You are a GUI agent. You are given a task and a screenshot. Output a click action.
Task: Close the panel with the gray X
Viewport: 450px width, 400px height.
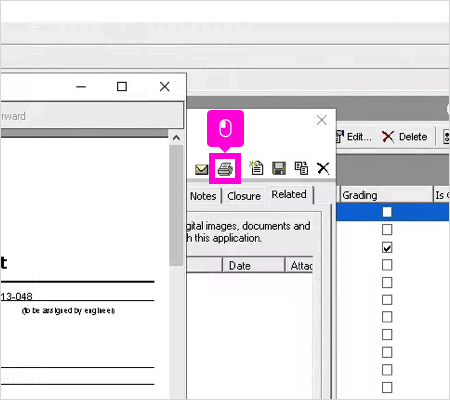pyautogui.click(x=322, y=120)
